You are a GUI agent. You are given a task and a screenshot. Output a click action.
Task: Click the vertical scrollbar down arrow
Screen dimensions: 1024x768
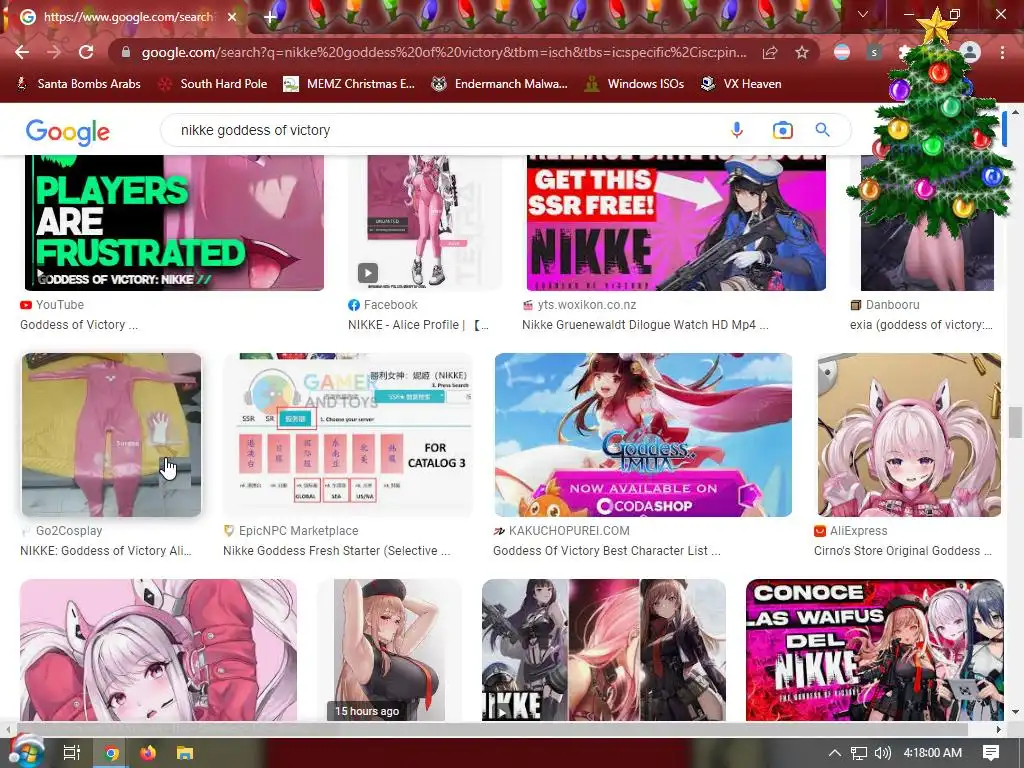tap(1015, 712)
